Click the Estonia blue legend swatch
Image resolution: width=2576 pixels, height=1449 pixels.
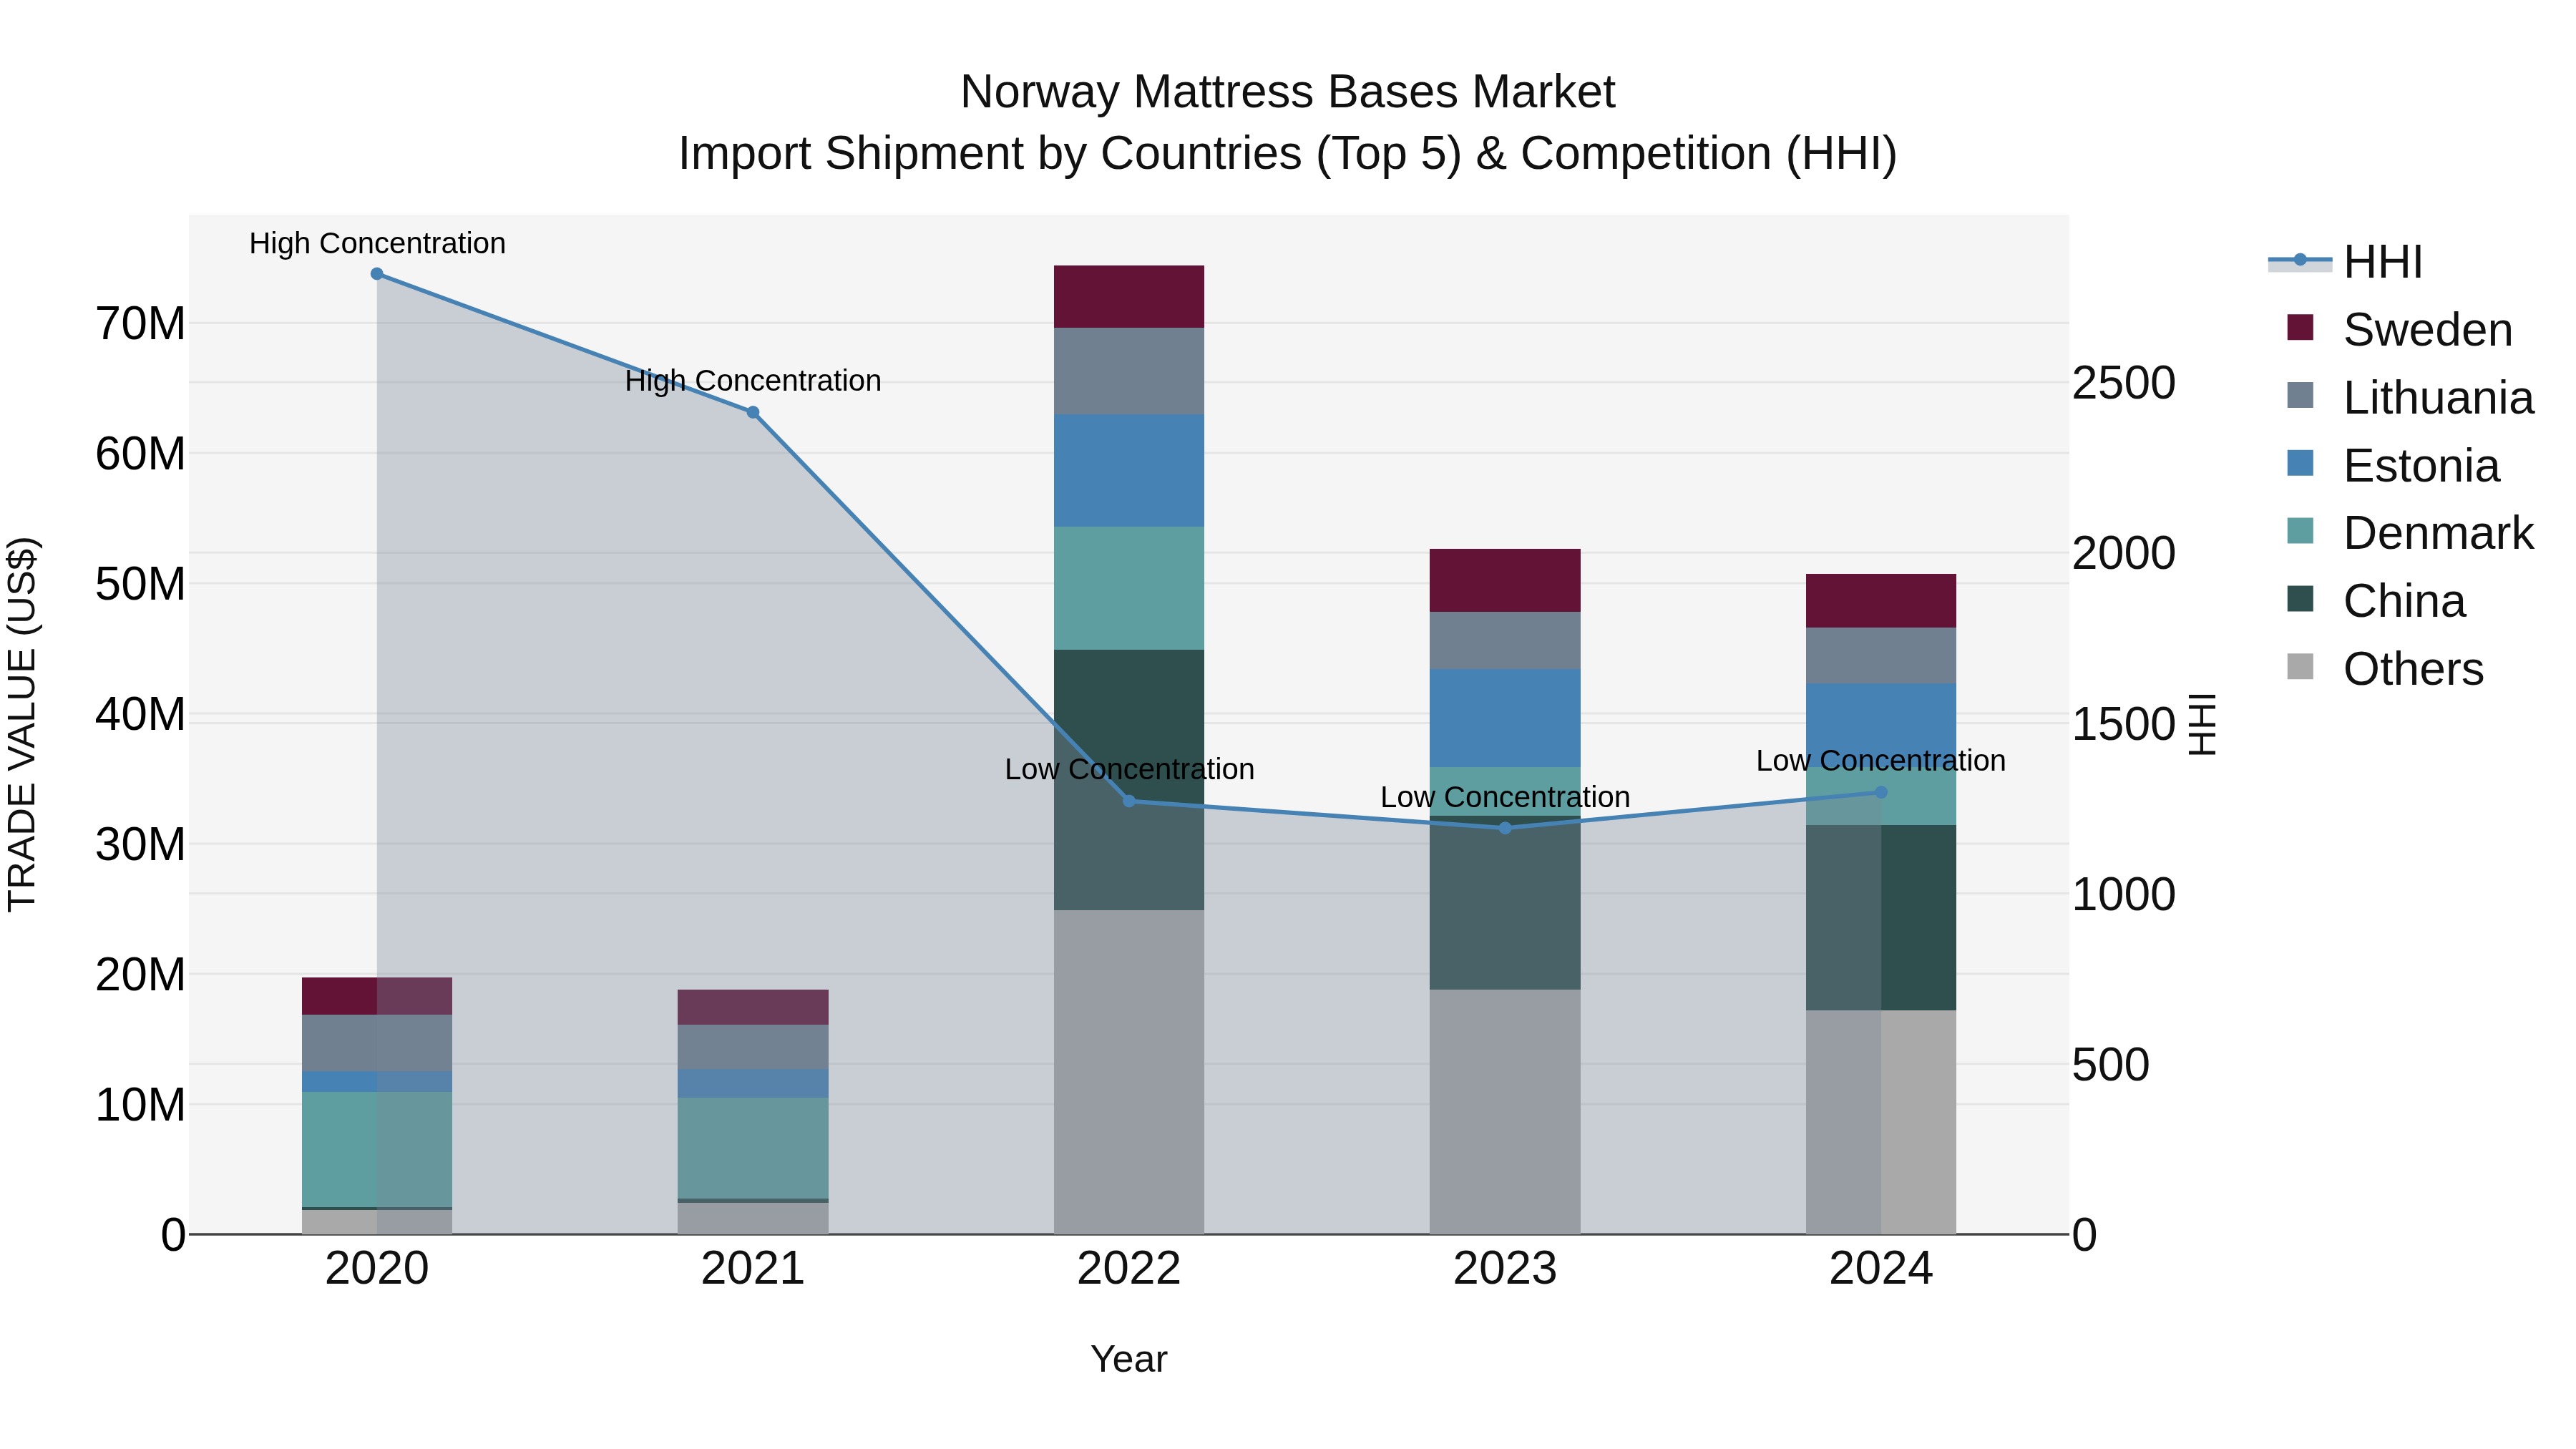click(2300, 463)
